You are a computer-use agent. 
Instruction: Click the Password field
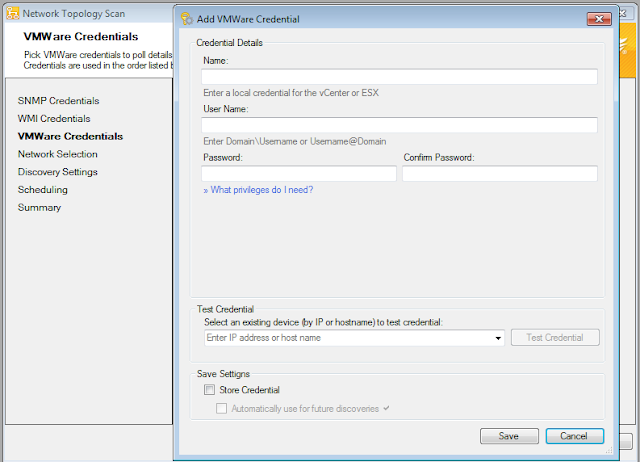299,174
